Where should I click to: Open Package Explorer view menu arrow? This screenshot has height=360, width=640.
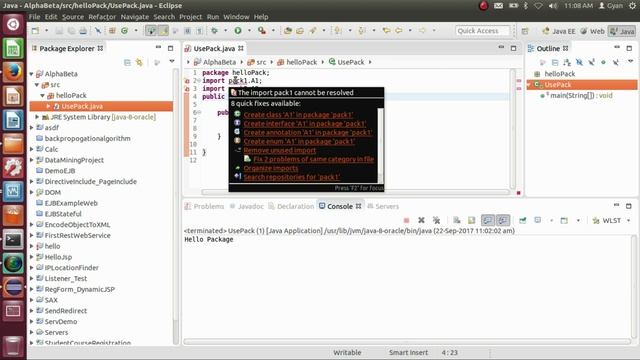coord(172,62)
